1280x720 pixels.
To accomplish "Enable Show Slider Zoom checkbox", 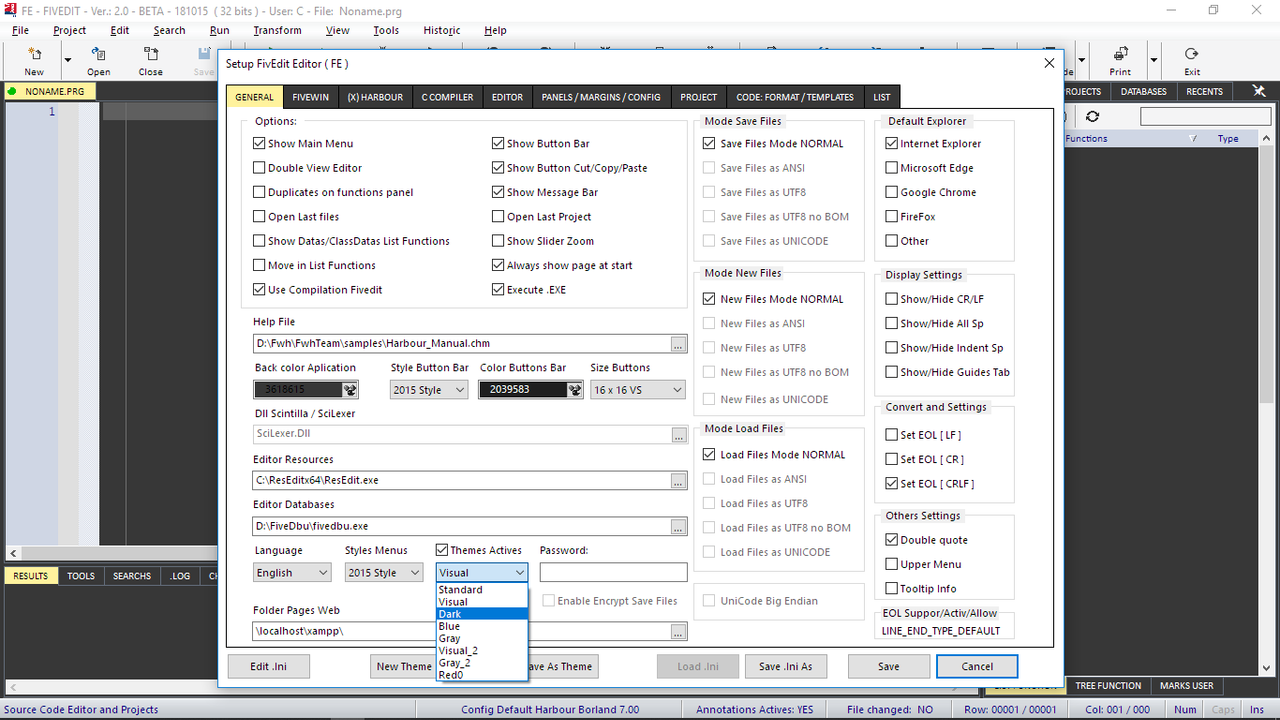I will [498, 241].
